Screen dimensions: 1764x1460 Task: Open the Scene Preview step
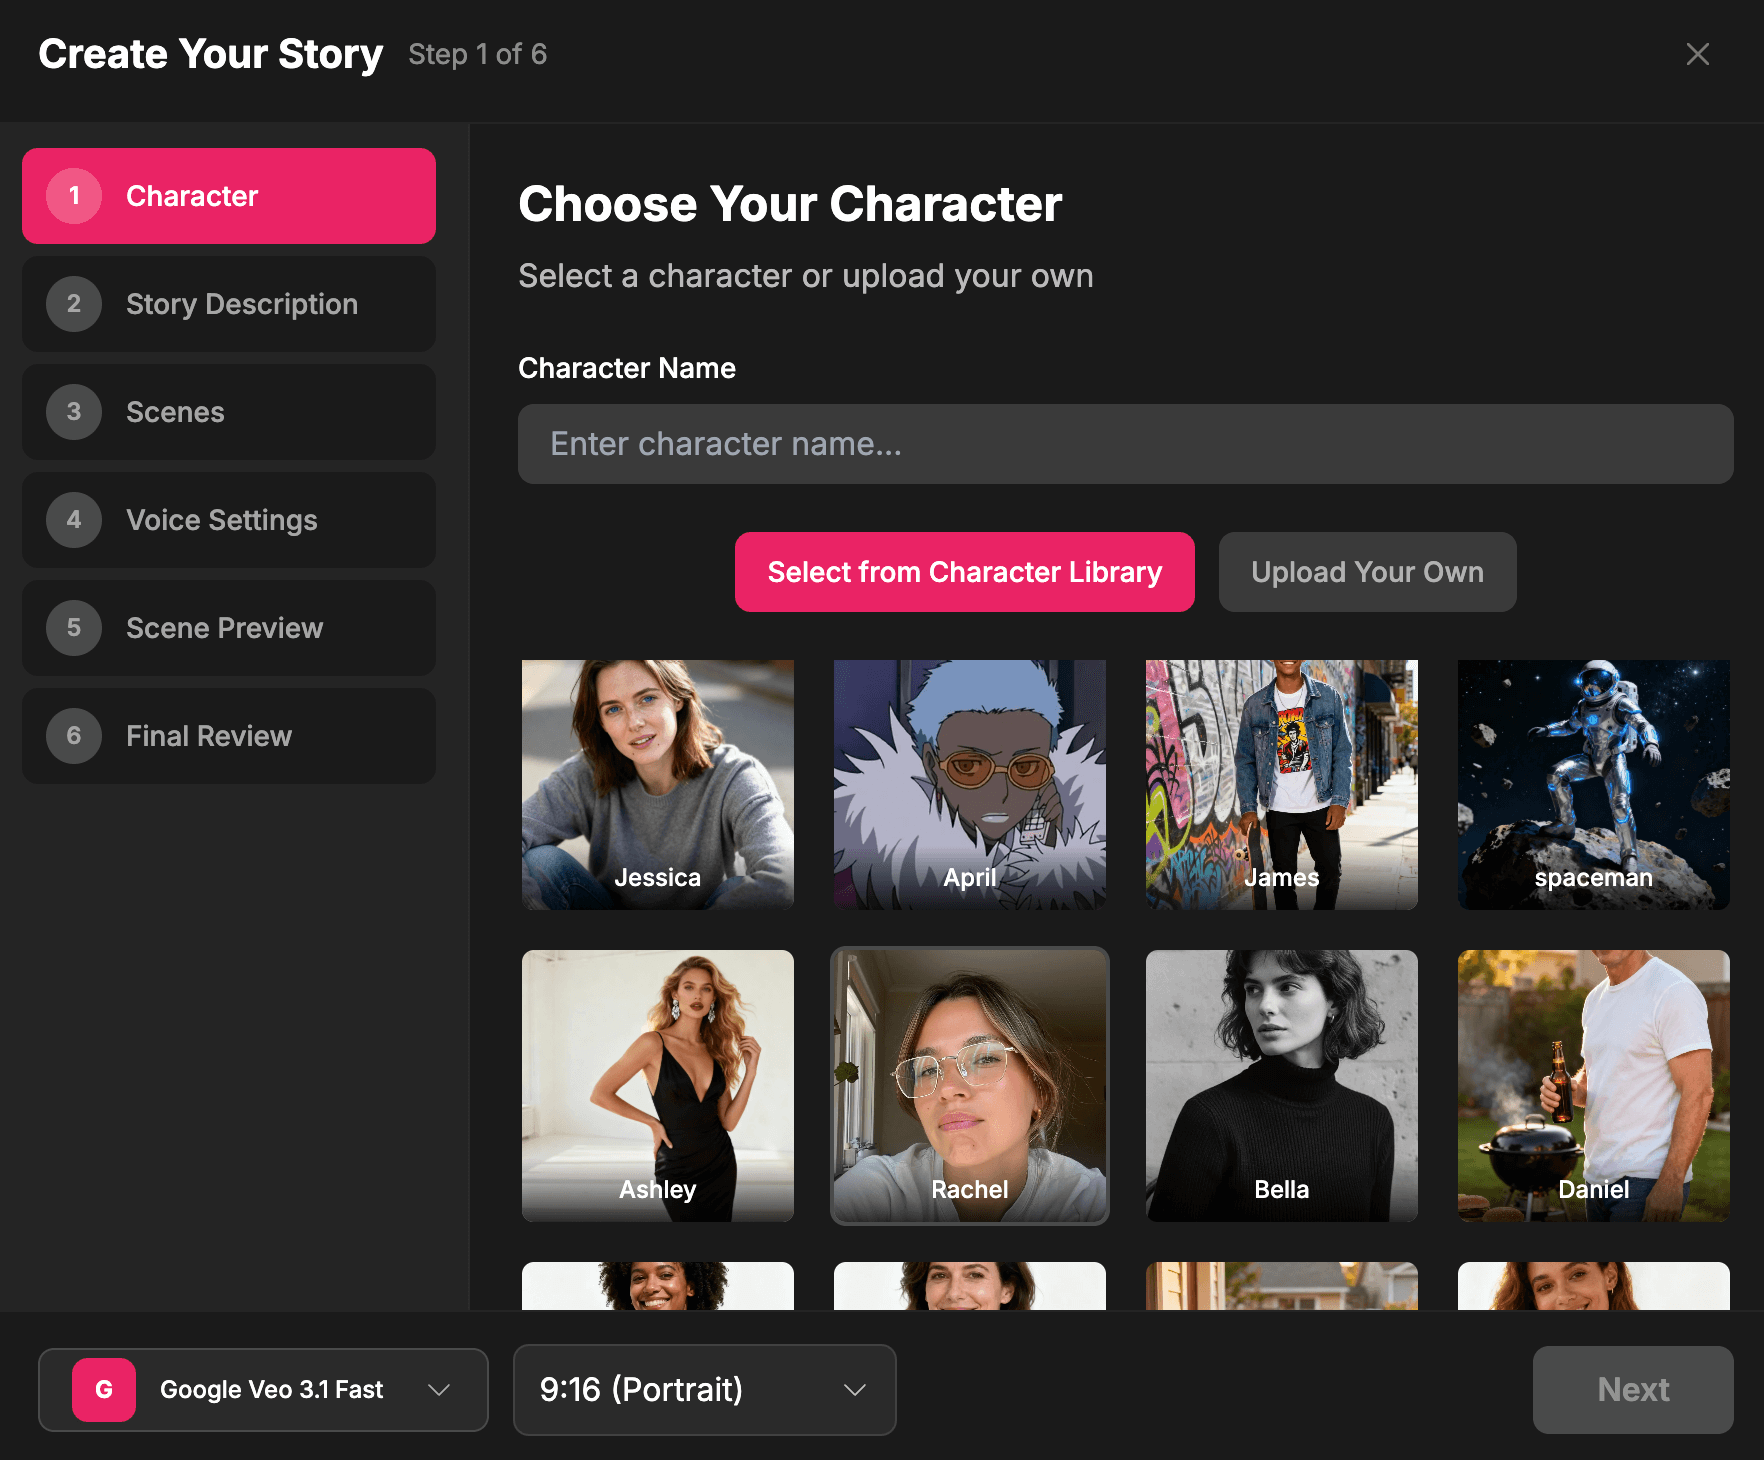coord(229,628)
